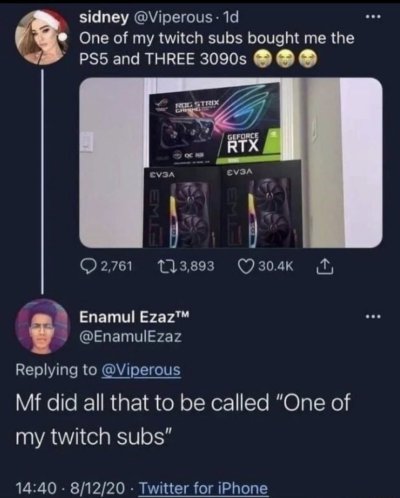Open sidney's profile picture with Santa hat
Image resolution: width=400 pixels, height=498 pixels.
41,36
